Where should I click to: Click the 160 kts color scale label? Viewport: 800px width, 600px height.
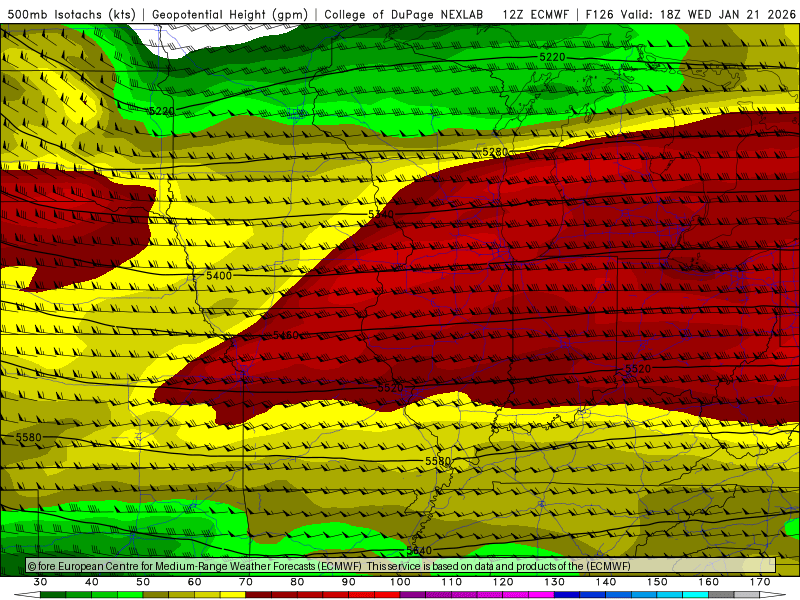(709, 582)
